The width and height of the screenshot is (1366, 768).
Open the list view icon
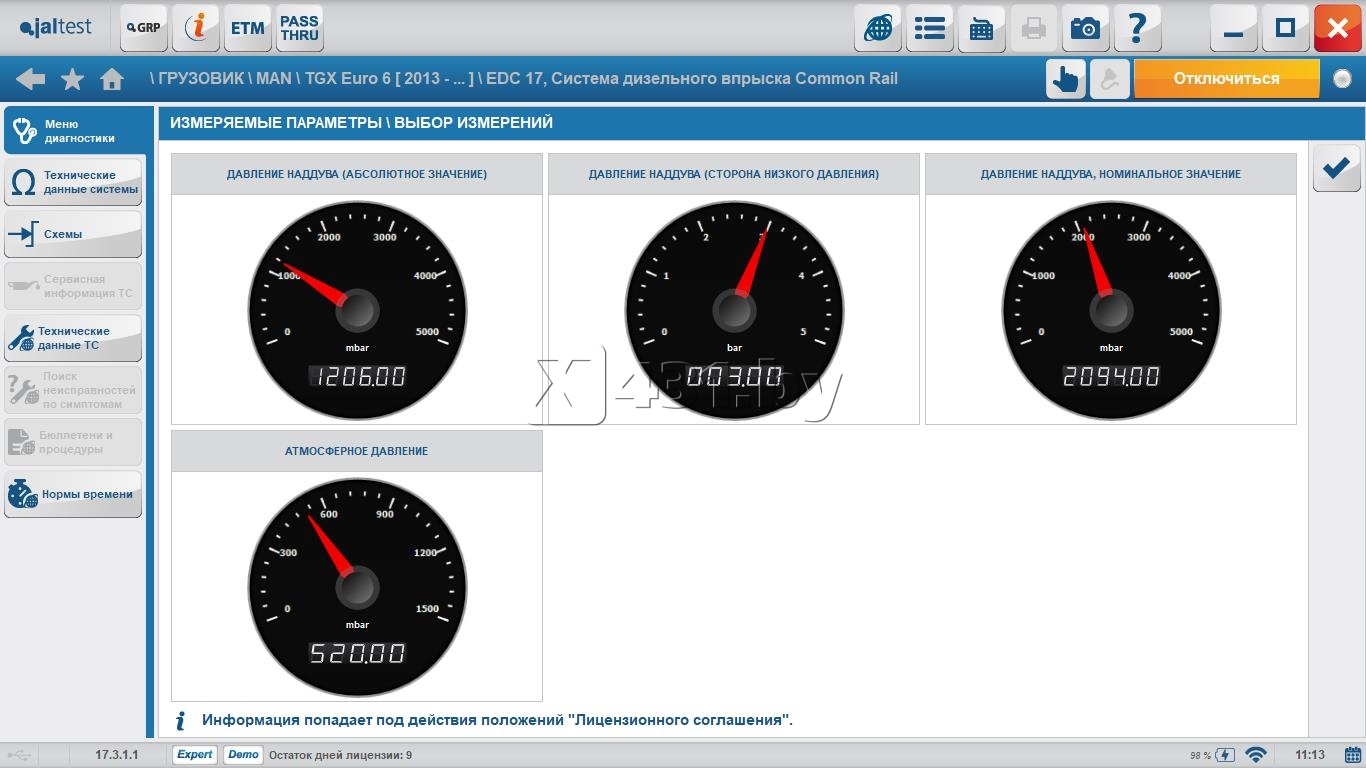(930, 28)
